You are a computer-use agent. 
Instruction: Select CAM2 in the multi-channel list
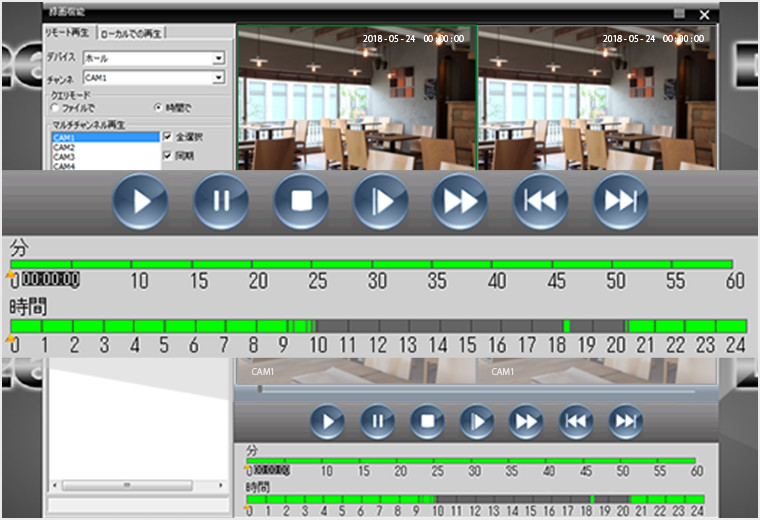[x=65, y=148]
